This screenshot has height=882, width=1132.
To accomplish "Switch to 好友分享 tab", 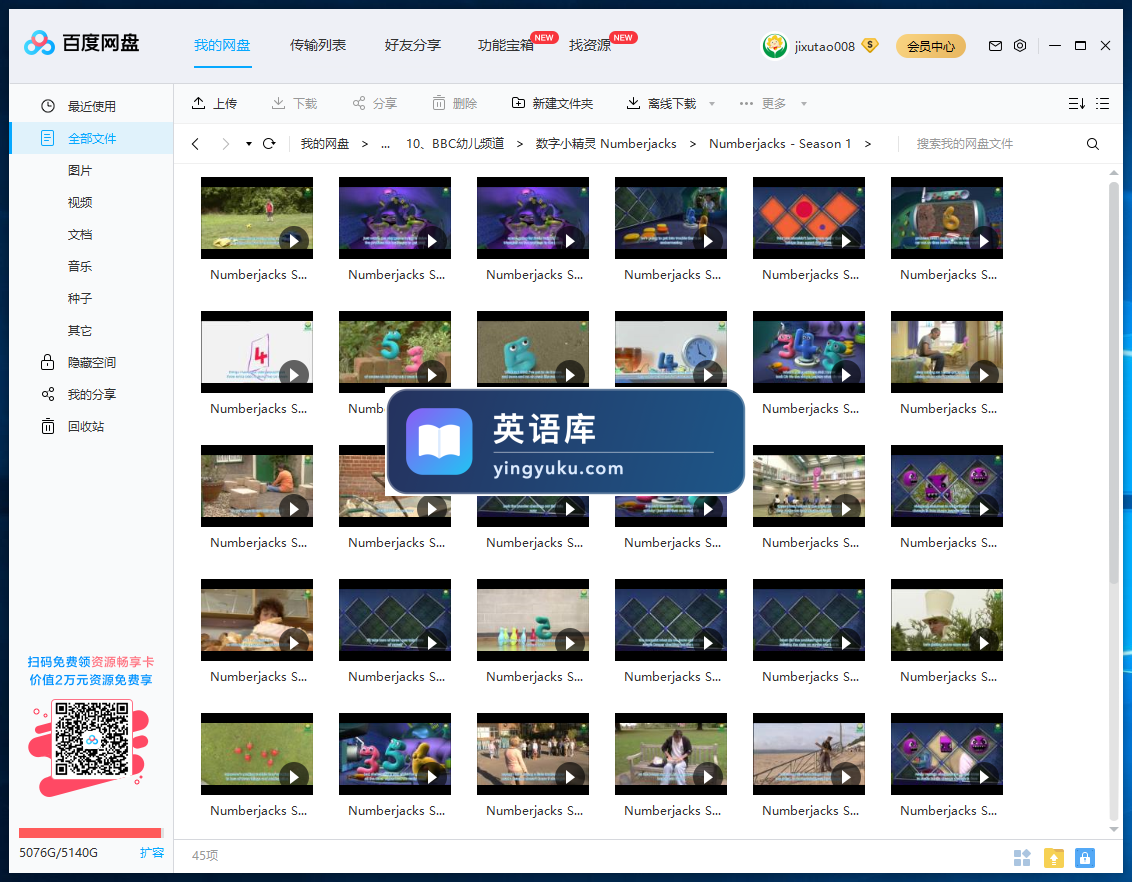I will pos(413,45).
